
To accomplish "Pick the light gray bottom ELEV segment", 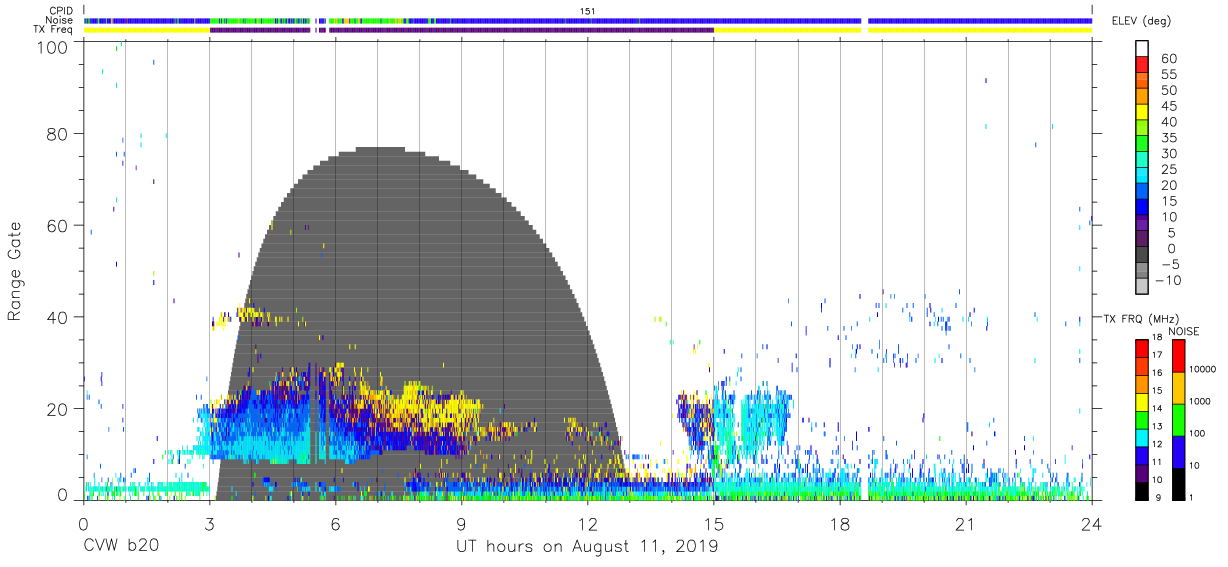I will [x=1142, y=287].
